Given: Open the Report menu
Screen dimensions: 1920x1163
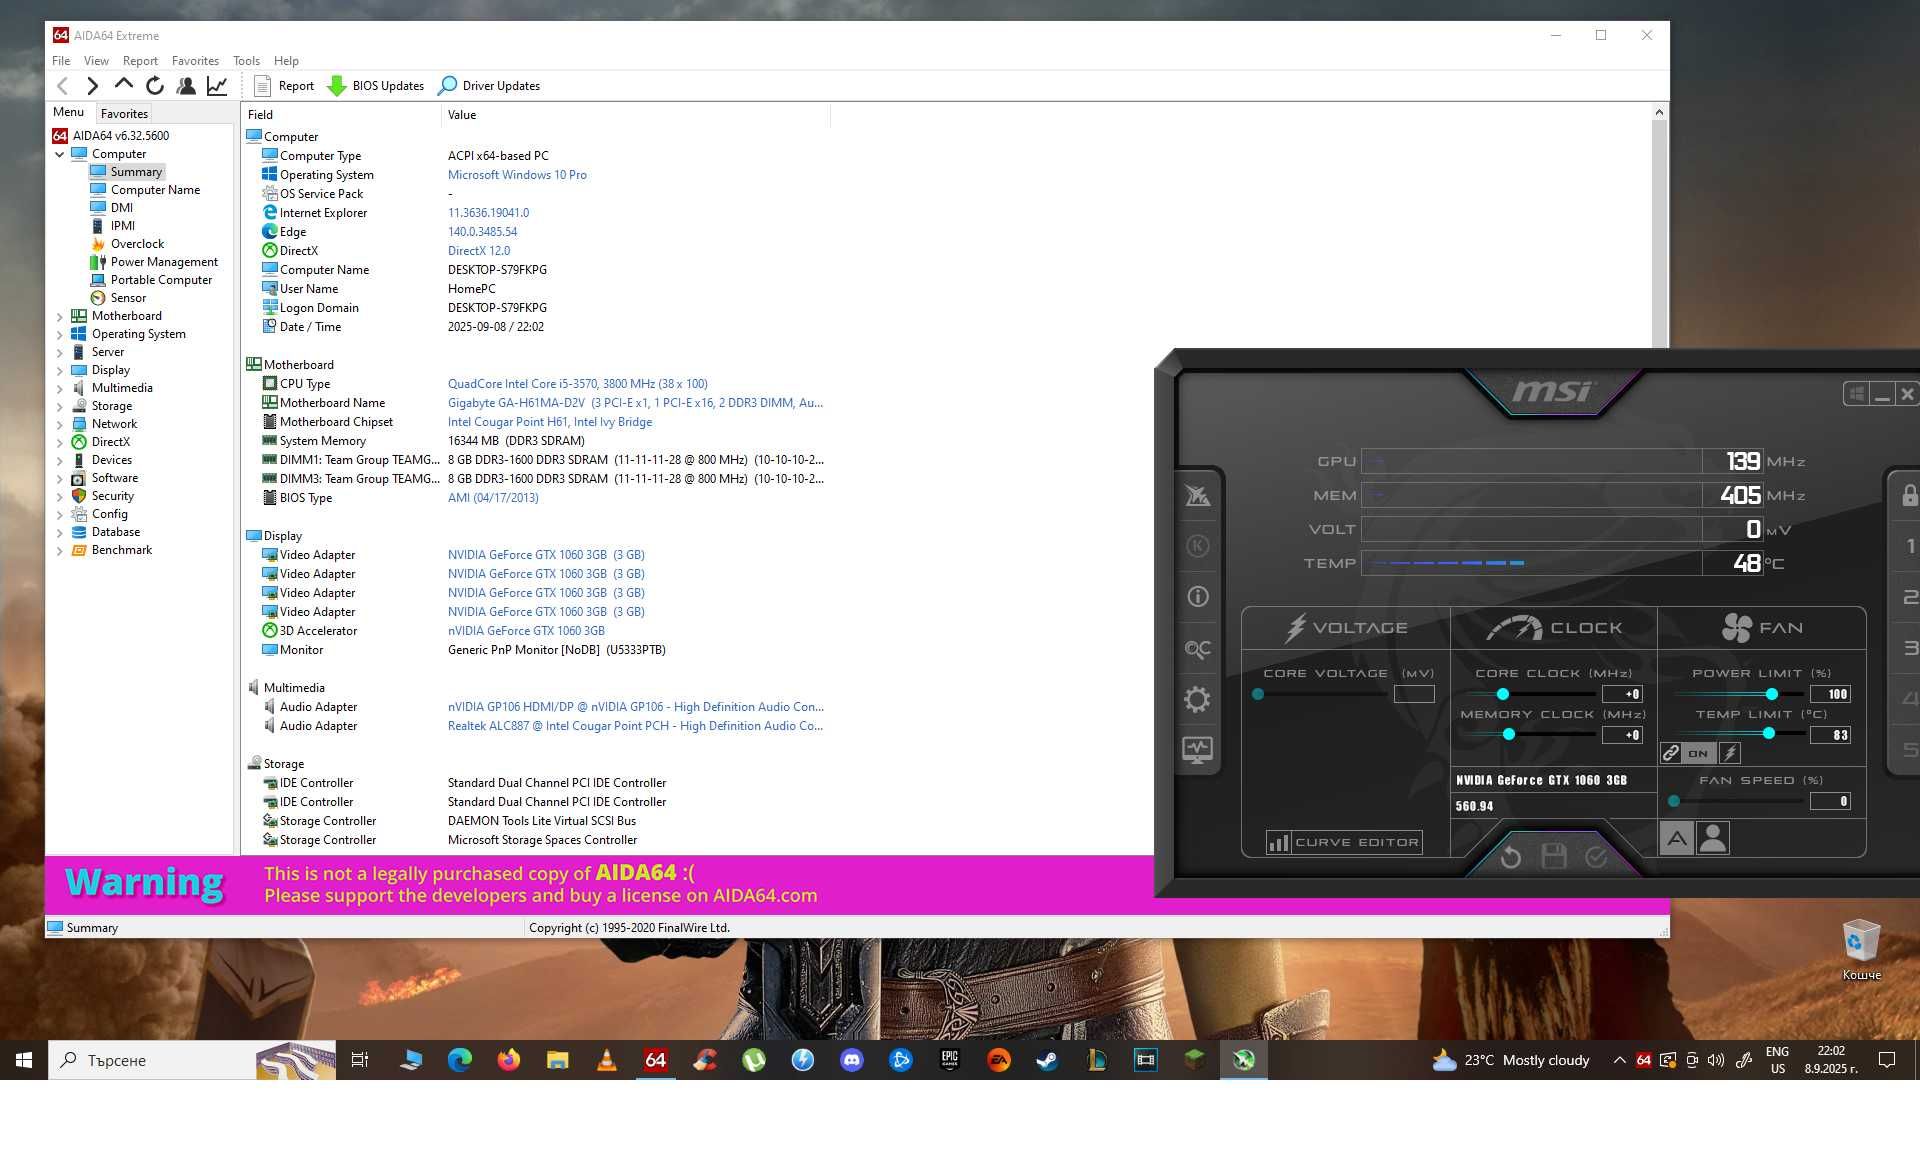Looking at the screenshot, I should click(140, 61).
